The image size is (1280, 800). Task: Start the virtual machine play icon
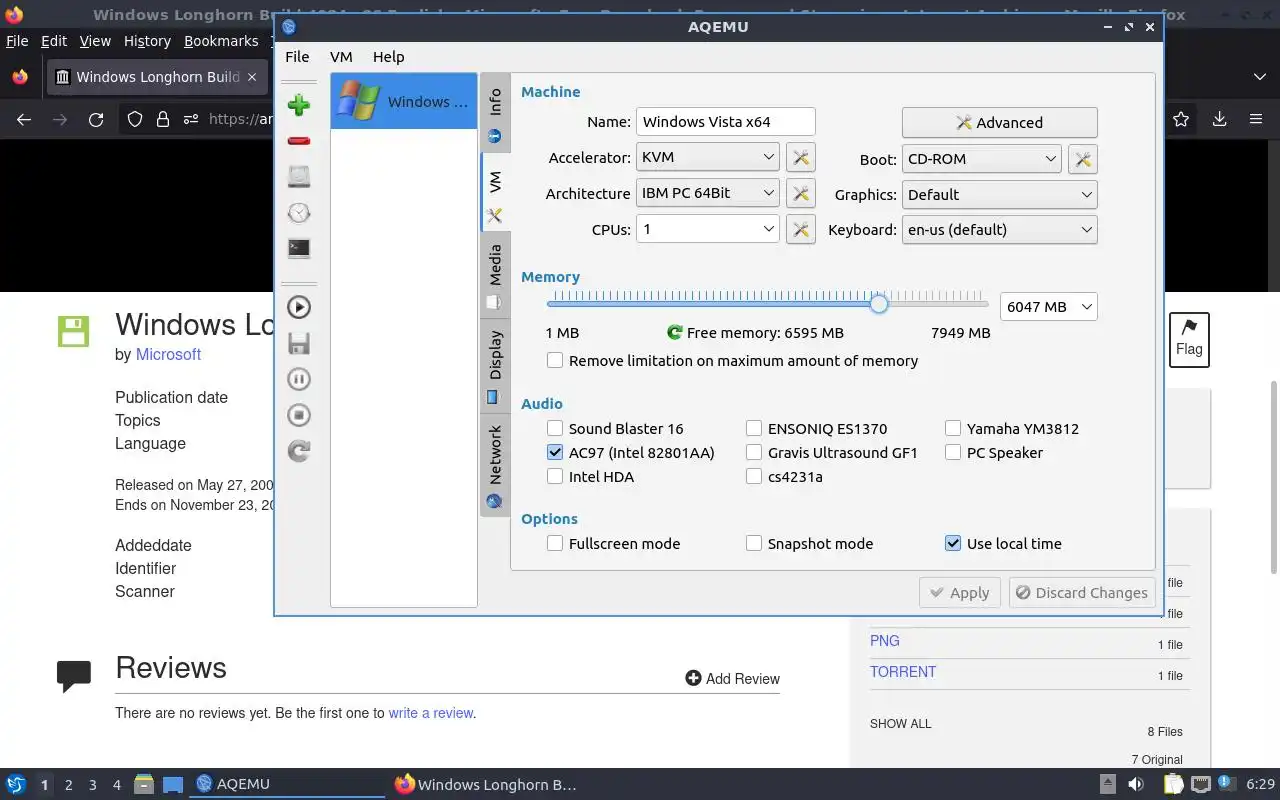coord(298,307)
